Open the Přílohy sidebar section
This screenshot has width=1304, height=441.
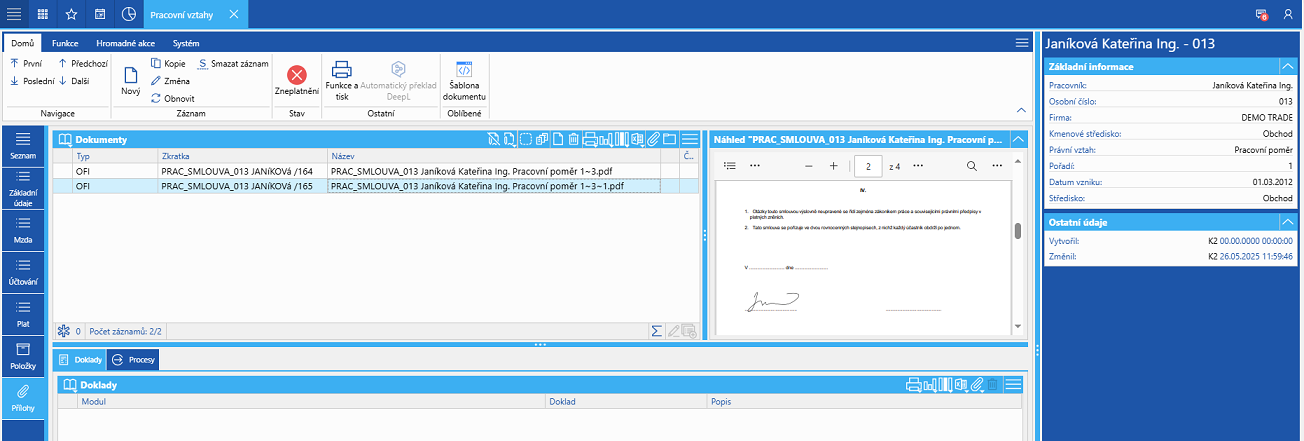click(x=22, y=398)
